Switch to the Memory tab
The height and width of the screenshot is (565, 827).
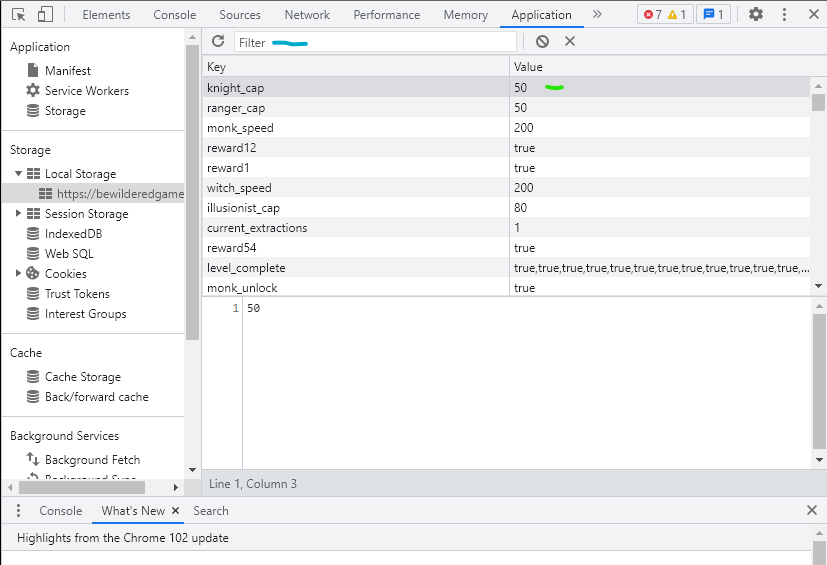click(466, 15)
